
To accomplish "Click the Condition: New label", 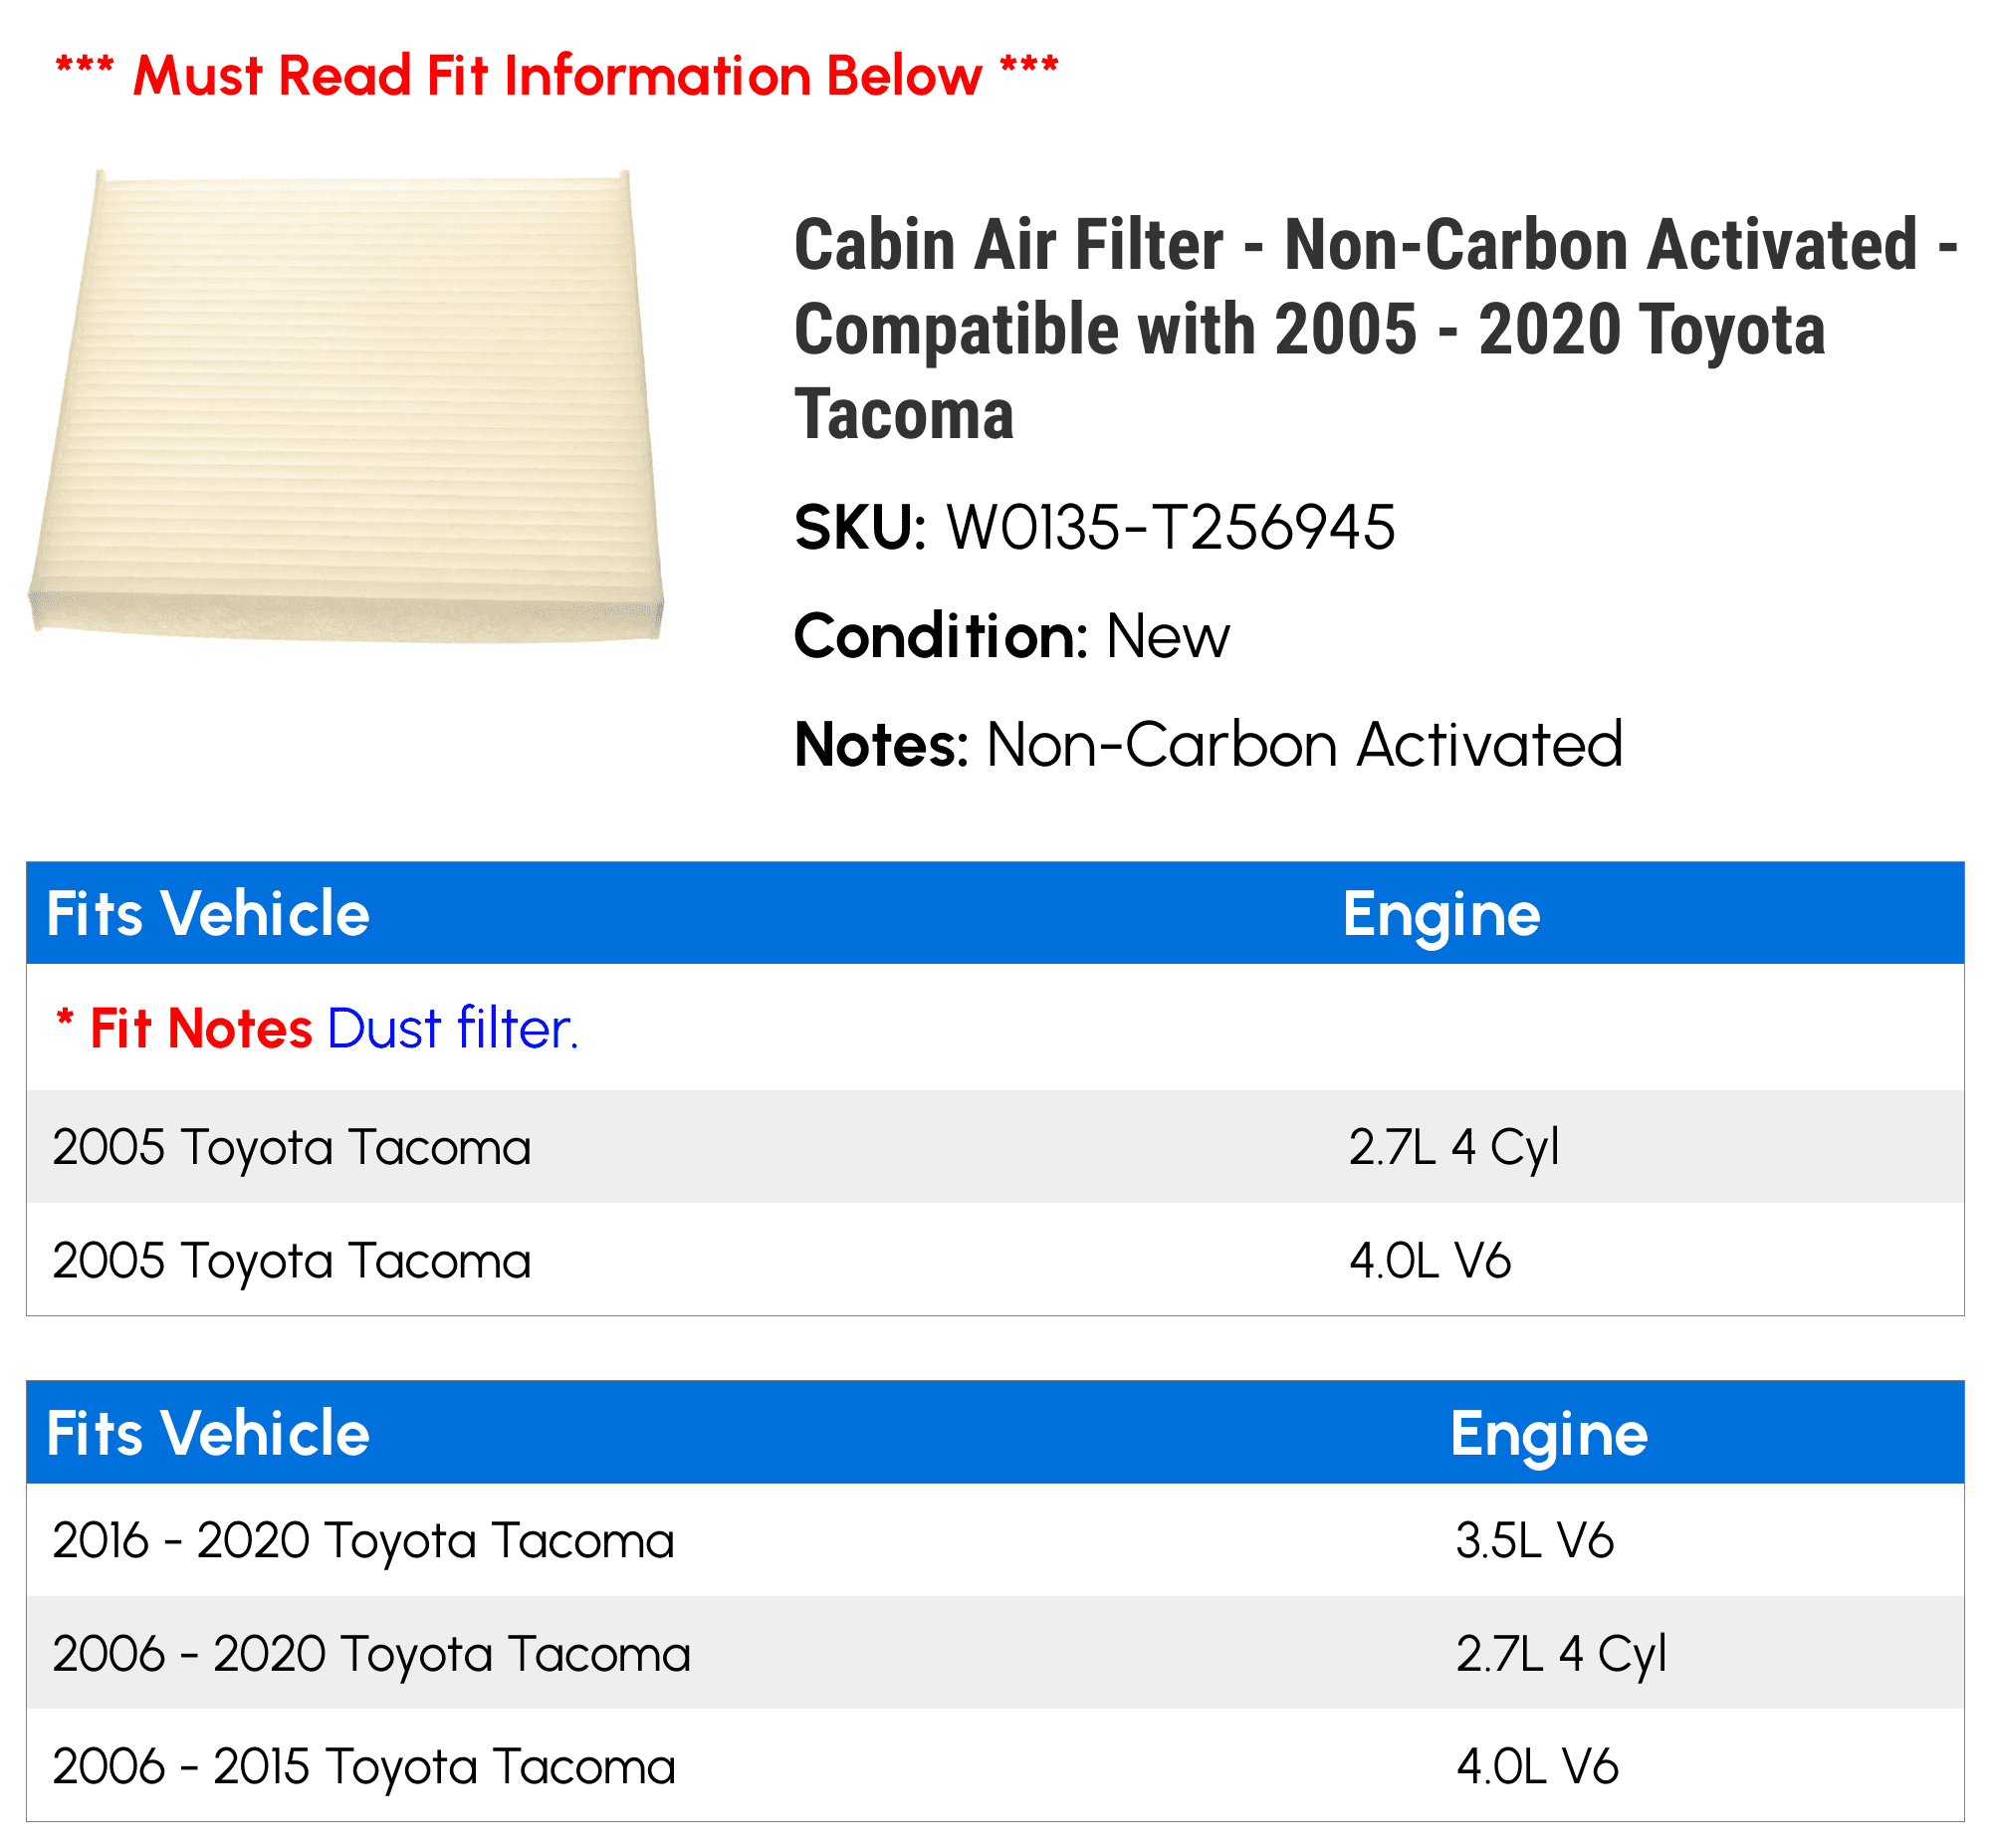I will 1012,636.
